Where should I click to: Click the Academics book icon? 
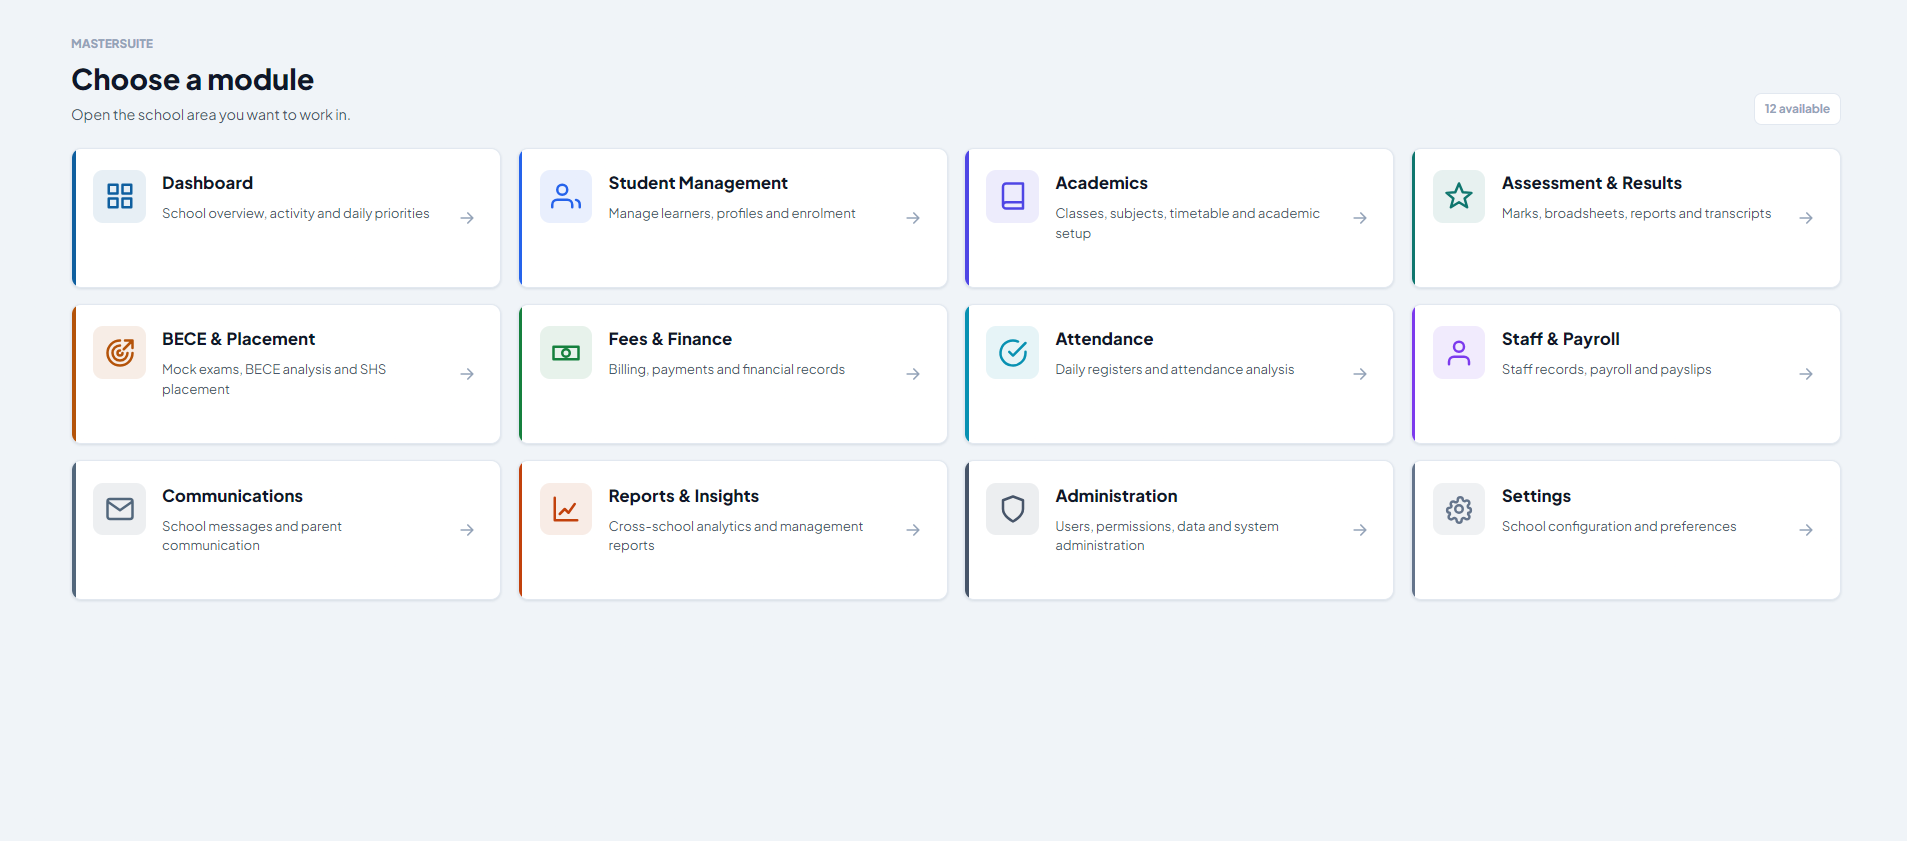click(x=1013, y=196)
